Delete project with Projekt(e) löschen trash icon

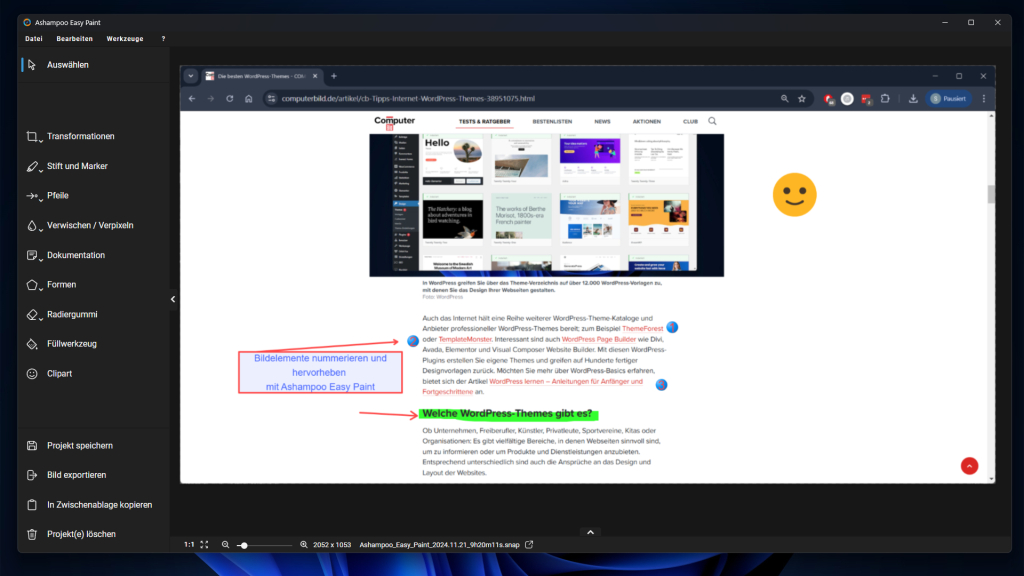(x=32, y=534)
